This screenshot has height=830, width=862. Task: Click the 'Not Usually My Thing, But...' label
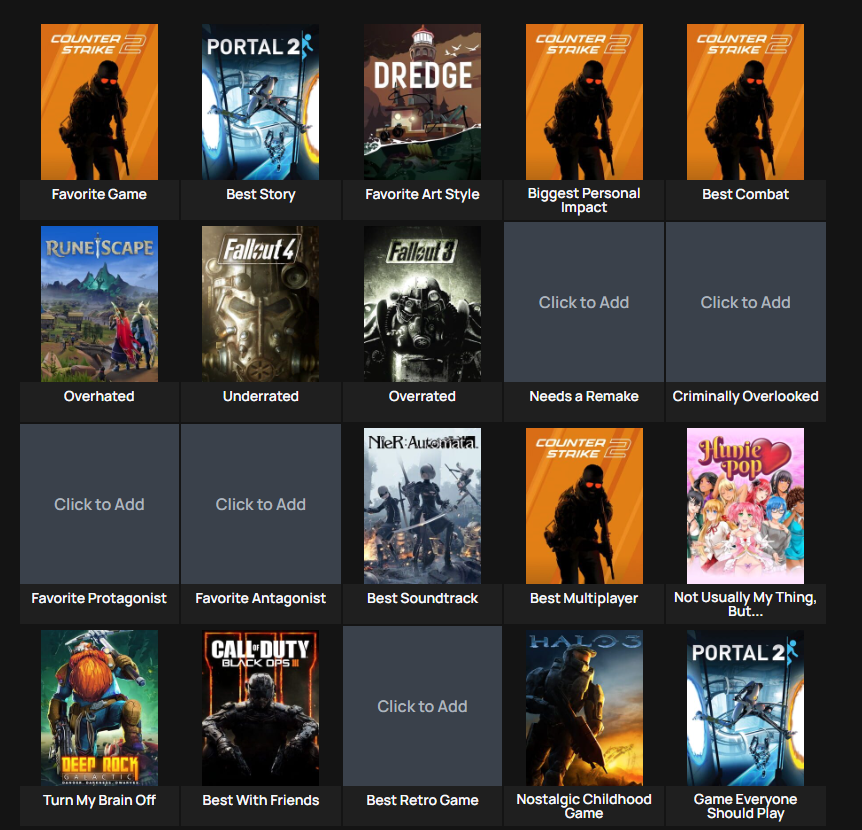pyautogui.click(x=745, y=604)
